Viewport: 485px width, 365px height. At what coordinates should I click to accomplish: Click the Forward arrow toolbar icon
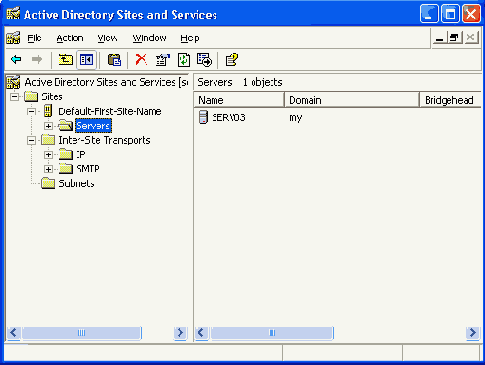[x=37, y=60]
